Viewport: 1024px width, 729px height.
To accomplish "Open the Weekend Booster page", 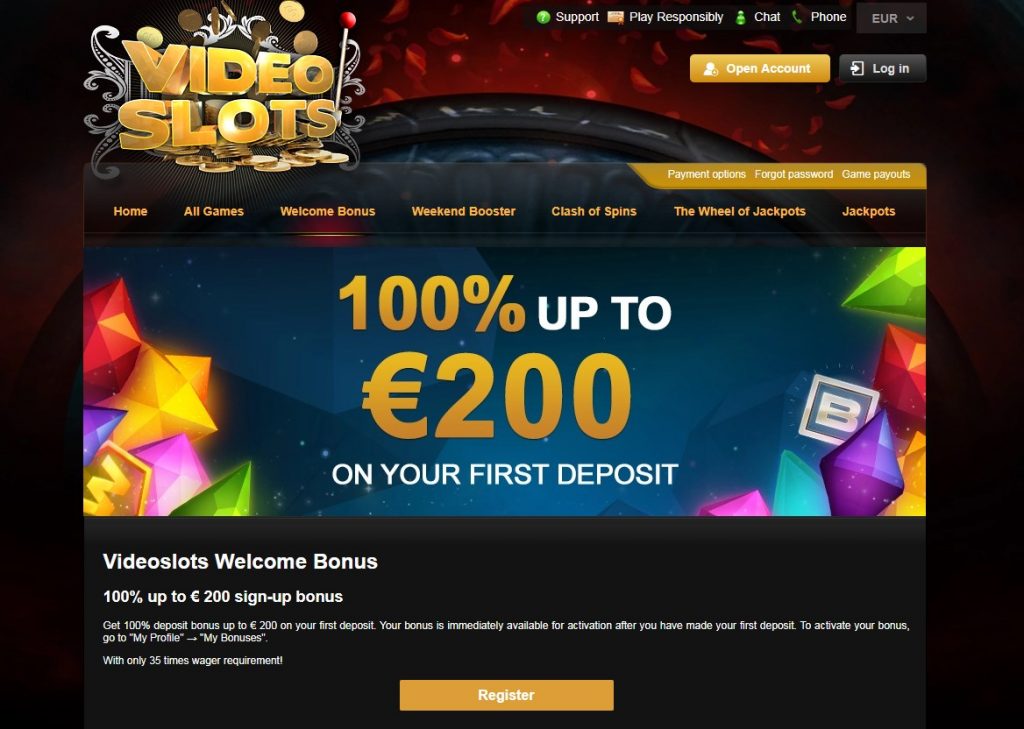I will pos(464,212).
